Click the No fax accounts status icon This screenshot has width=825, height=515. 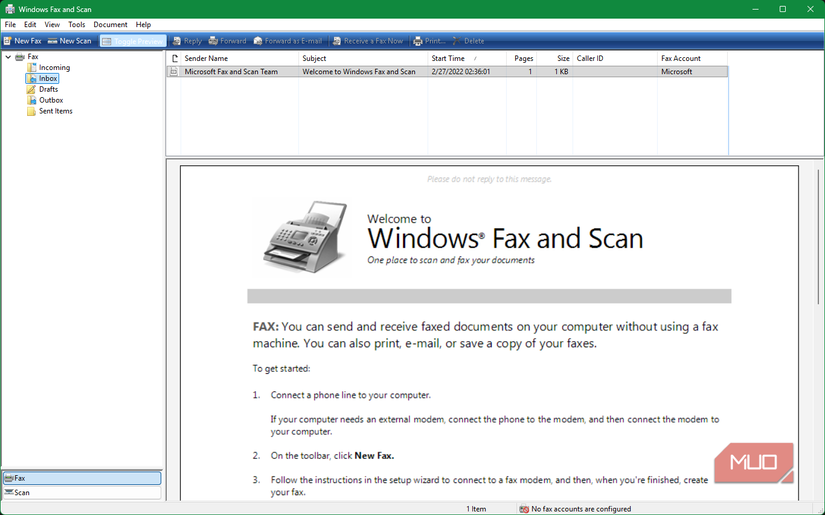tap(524, 509)
